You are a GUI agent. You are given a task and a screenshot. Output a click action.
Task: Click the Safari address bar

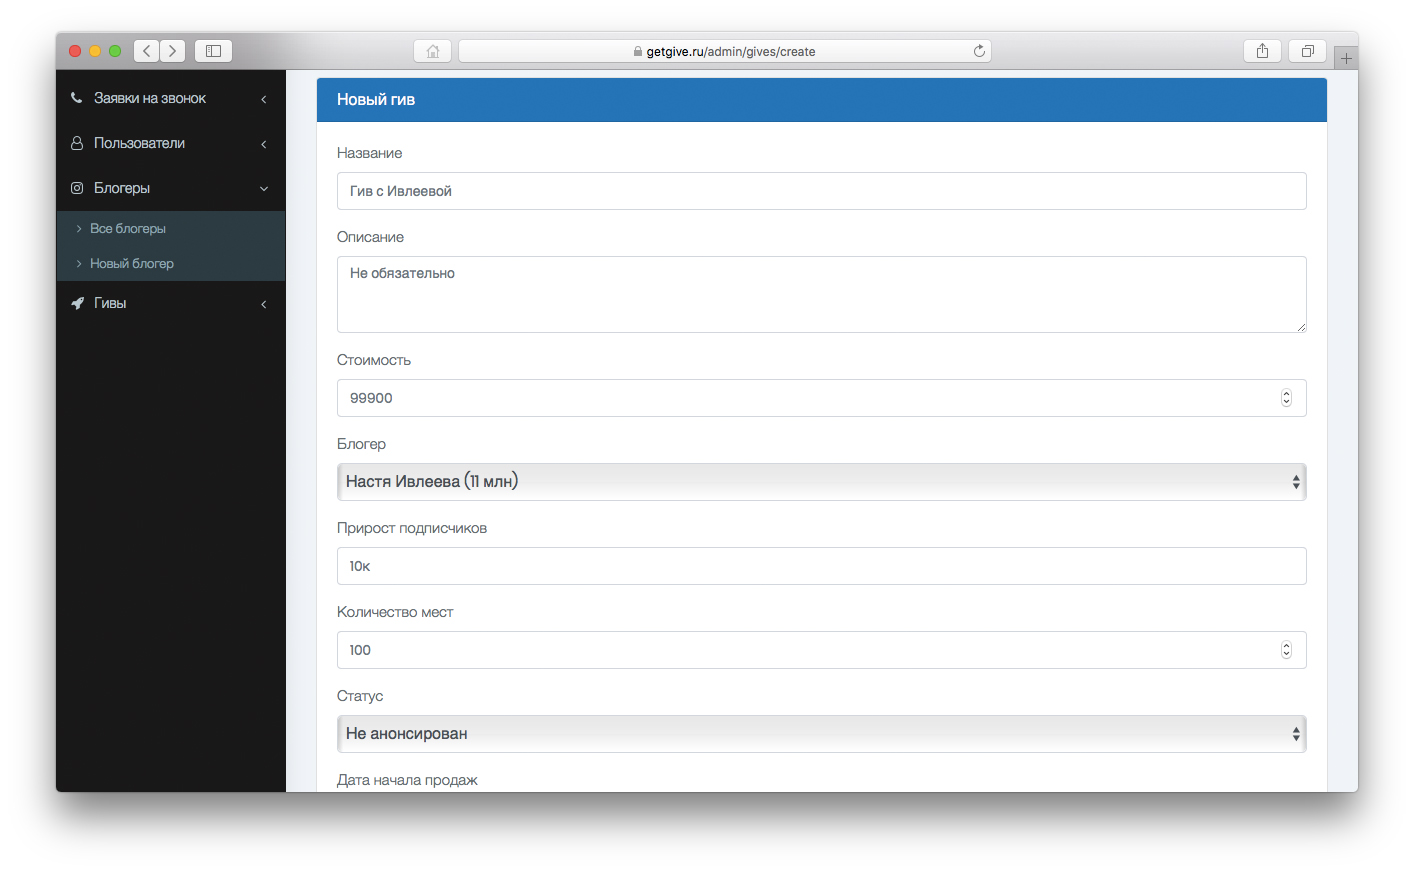725,51
